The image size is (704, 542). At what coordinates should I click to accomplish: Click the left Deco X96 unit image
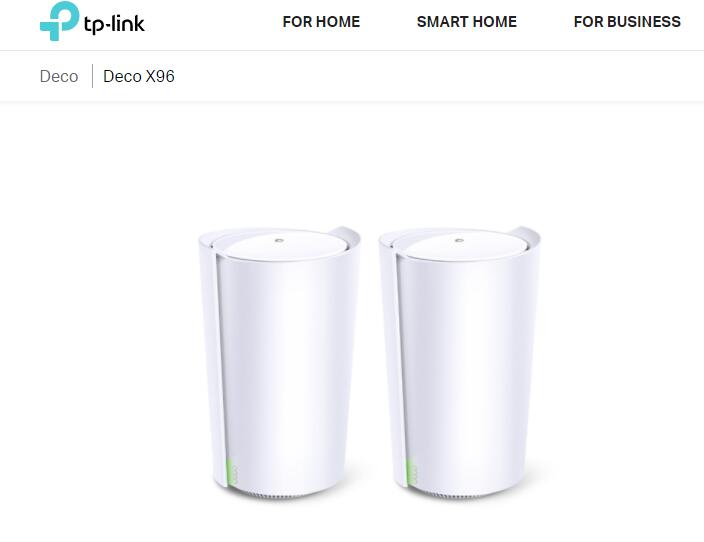coord(279,363)
